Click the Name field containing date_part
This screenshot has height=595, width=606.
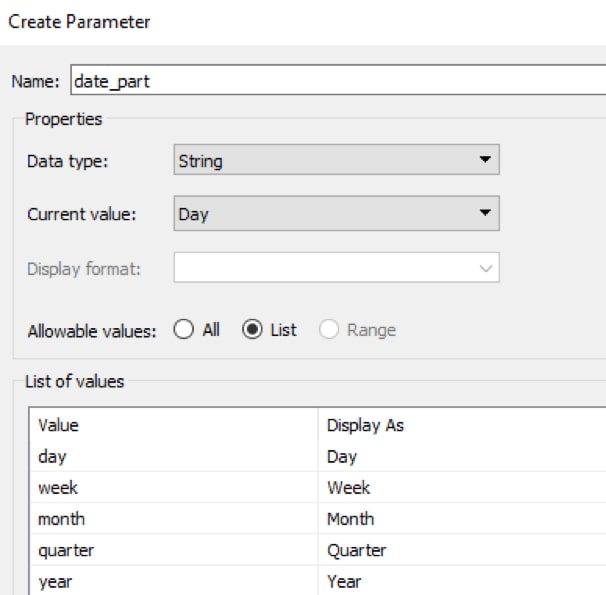click(338, 81)
